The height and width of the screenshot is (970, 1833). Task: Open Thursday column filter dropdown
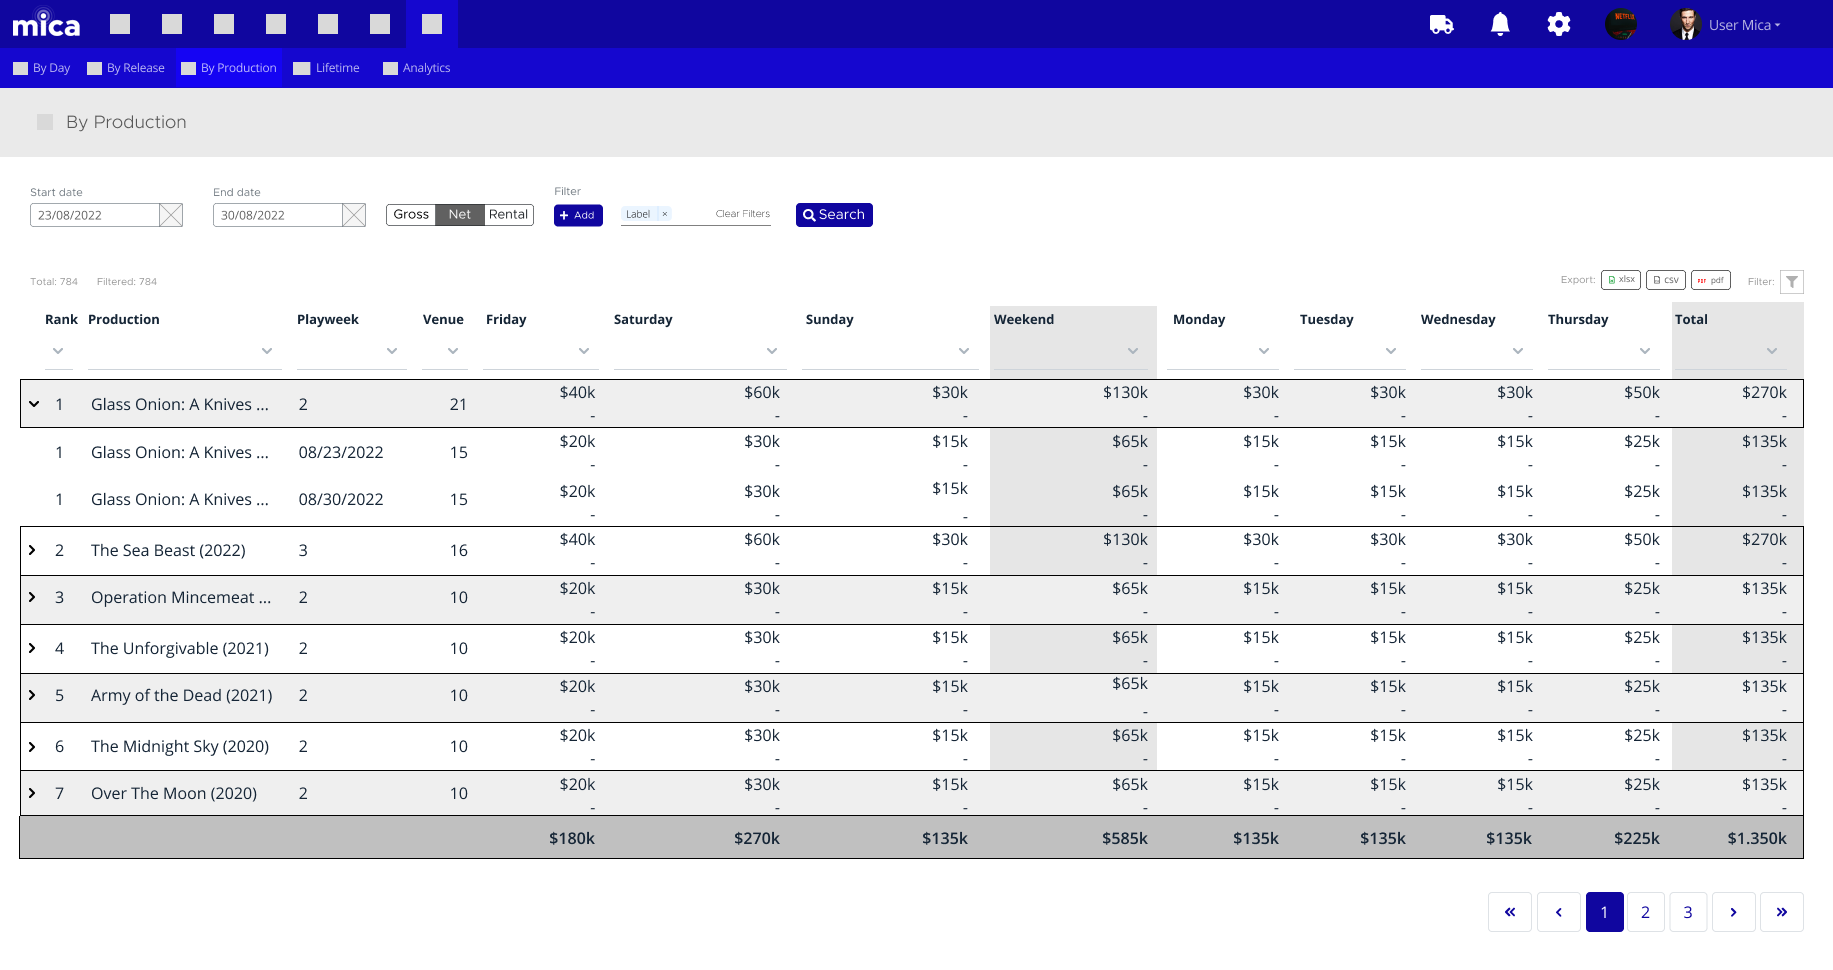tap(1645, 351)
